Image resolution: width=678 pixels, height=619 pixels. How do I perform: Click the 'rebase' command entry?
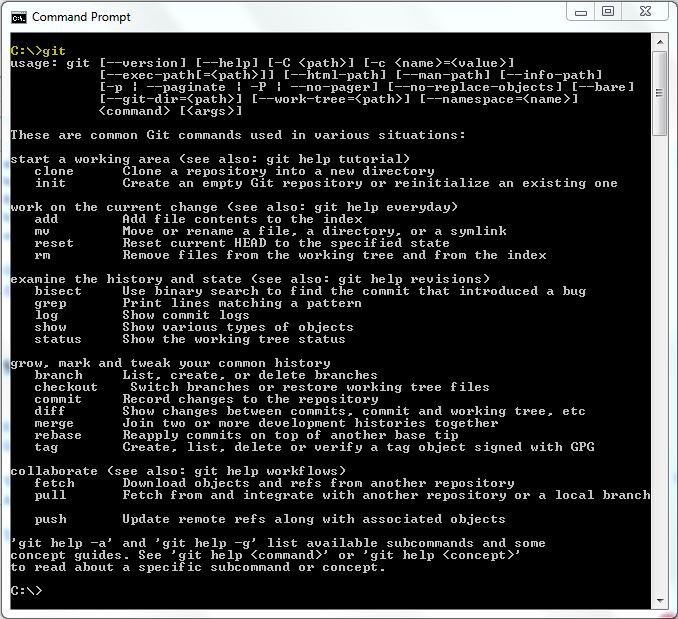(58, 435)
